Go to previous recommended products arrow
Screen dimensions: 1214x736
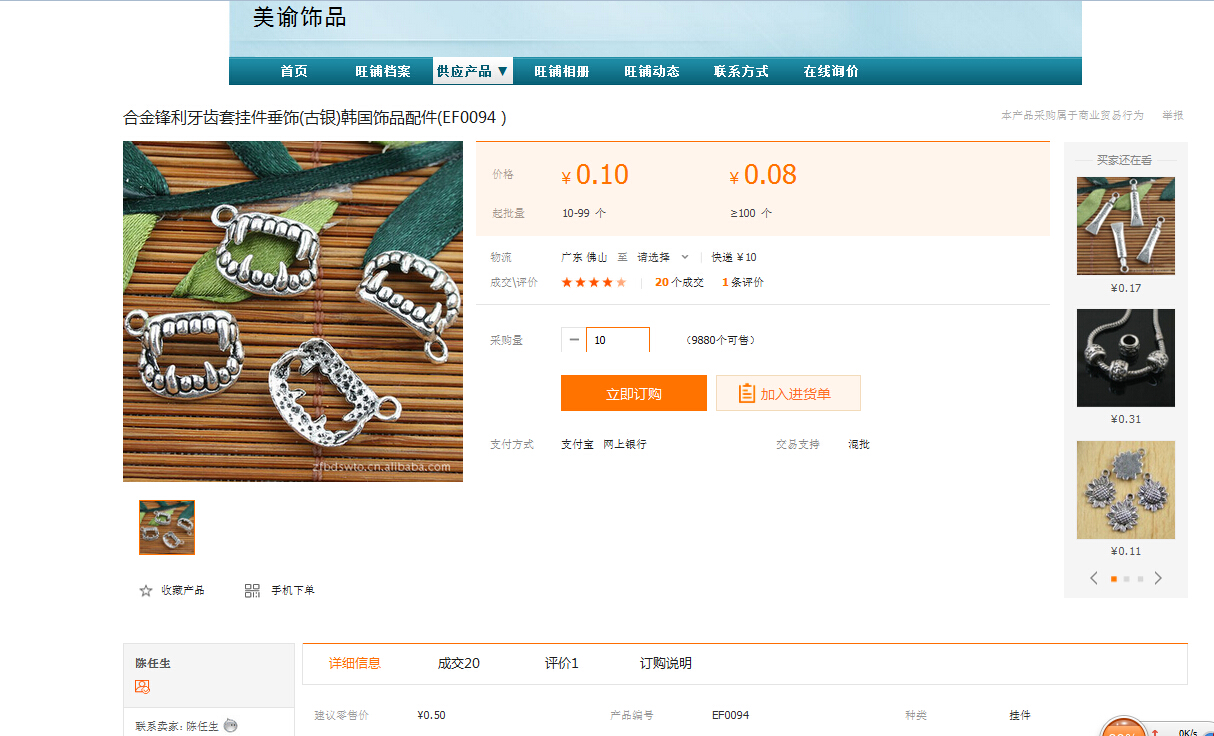tap(1094, 578)
